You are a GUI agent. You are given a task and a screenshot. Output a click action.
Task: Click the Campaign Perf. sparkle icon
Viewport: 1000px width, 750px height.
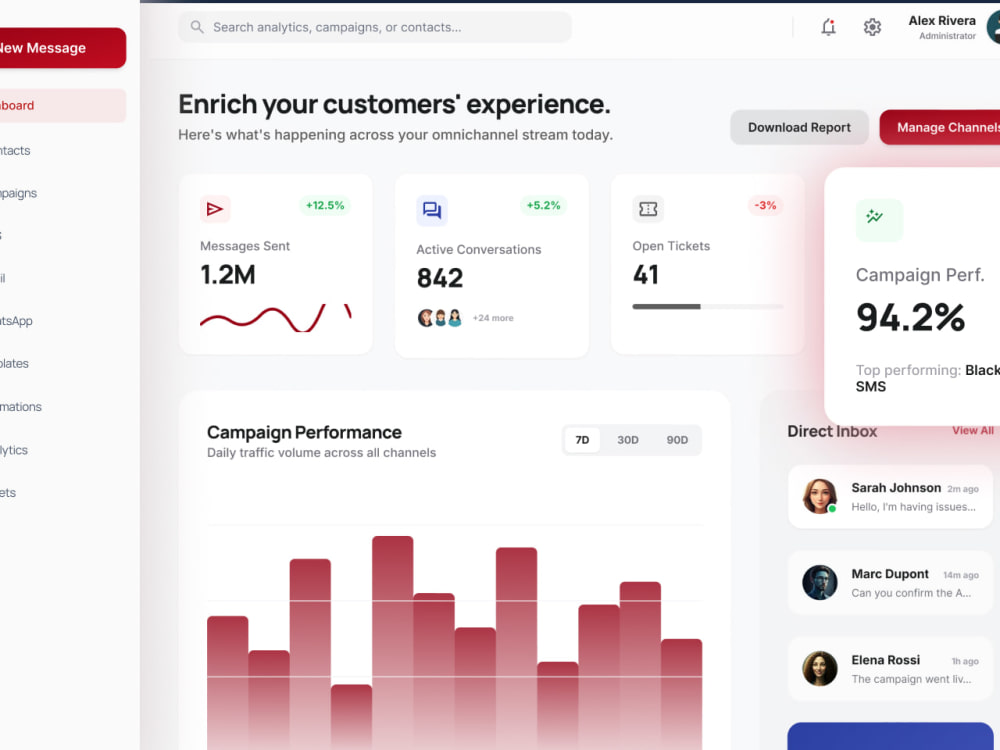pyautogui.click(x=879, y=220)
